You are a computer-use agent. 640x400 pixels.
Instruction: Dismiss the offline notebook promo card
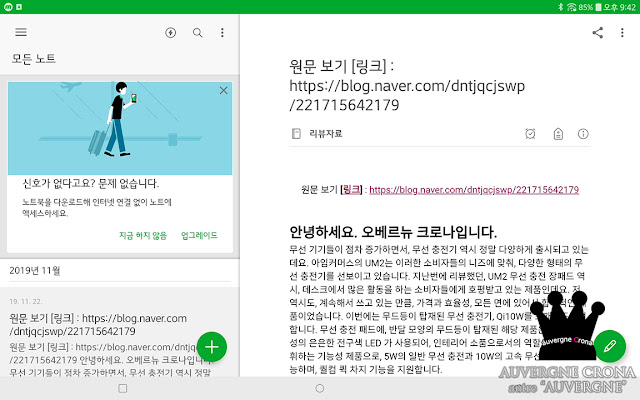pos(224,90)
